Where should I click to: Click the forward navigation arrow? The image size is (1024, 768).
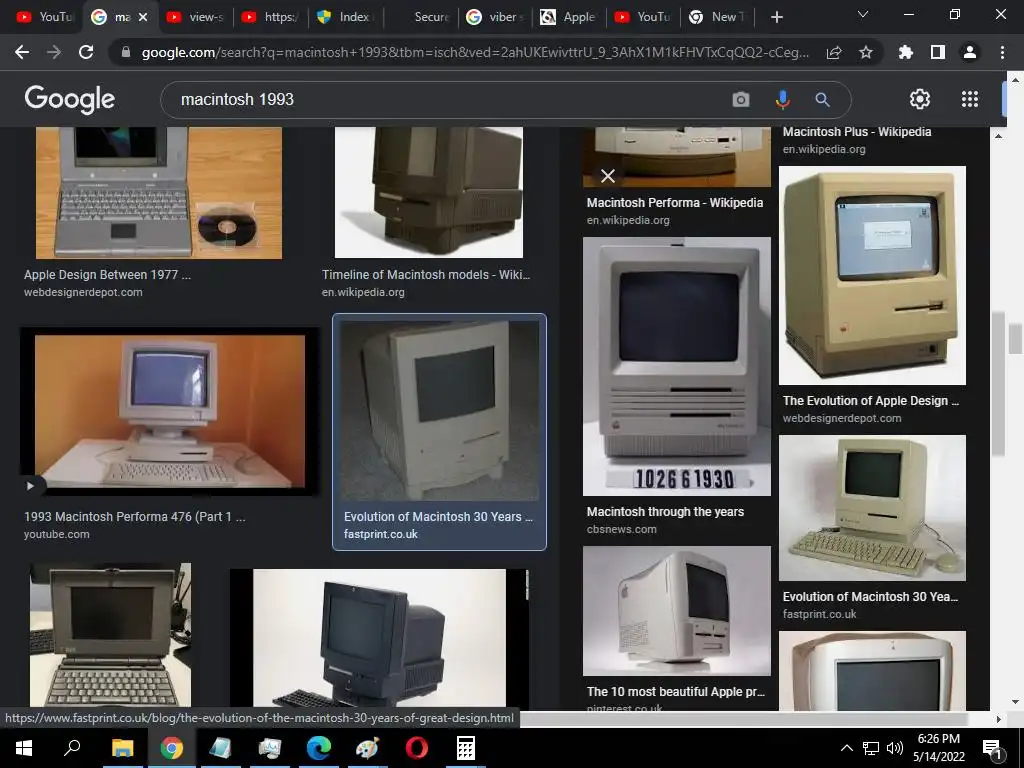click(54, 52)
